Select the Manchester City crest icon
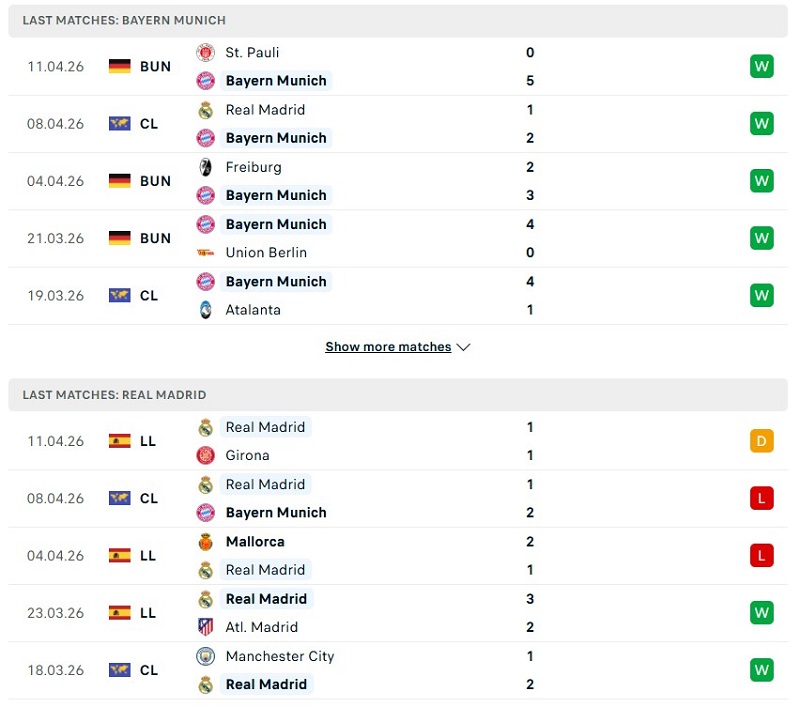 (205, 657)
